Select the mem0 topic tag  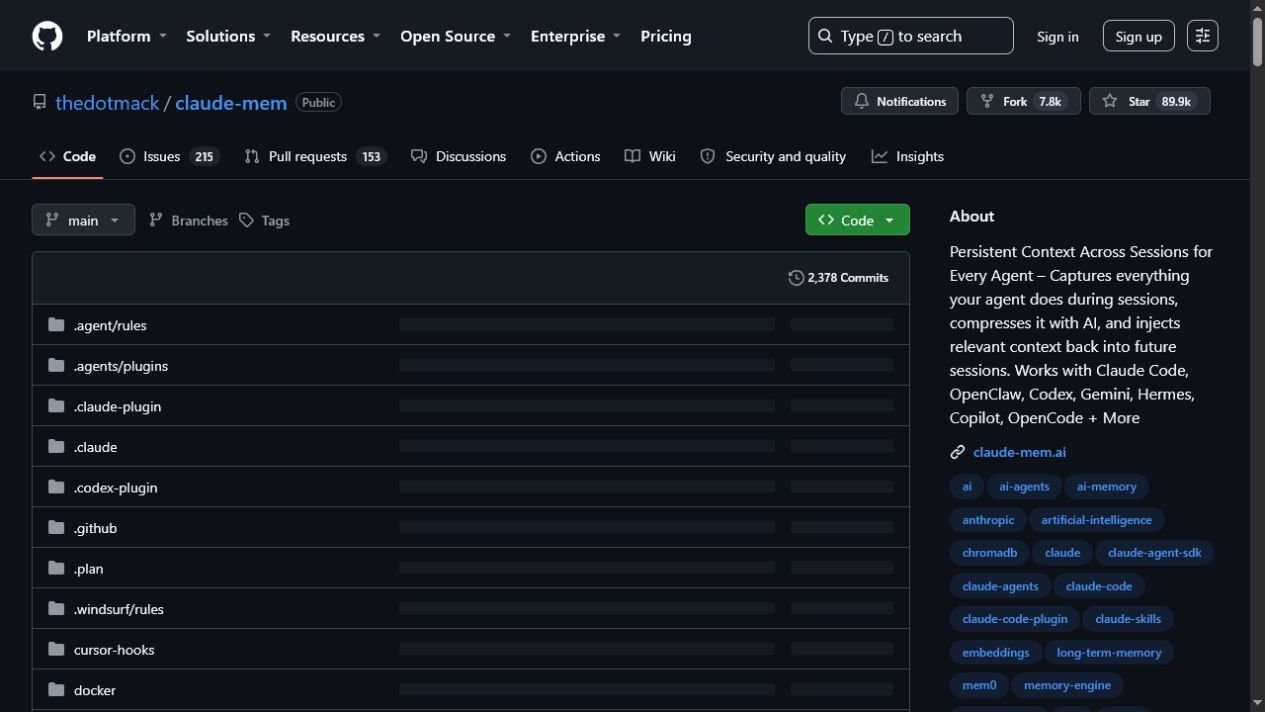(x=979, y=685)
